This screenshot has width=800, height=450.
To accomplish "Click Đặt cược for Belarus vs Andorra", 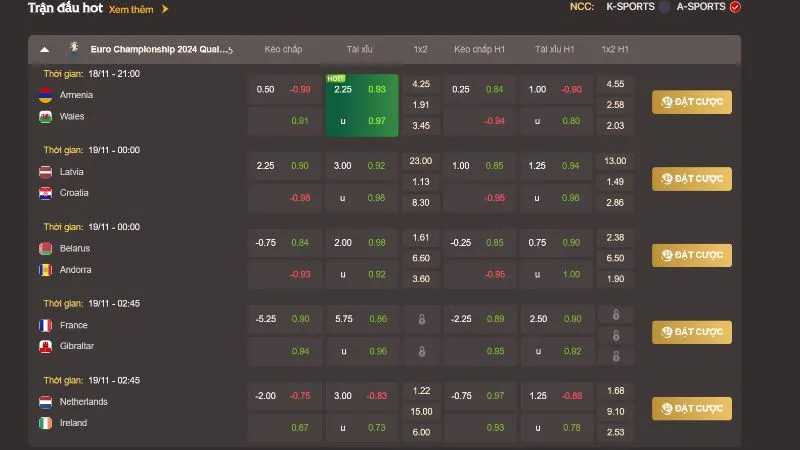I will pos(692,255).
